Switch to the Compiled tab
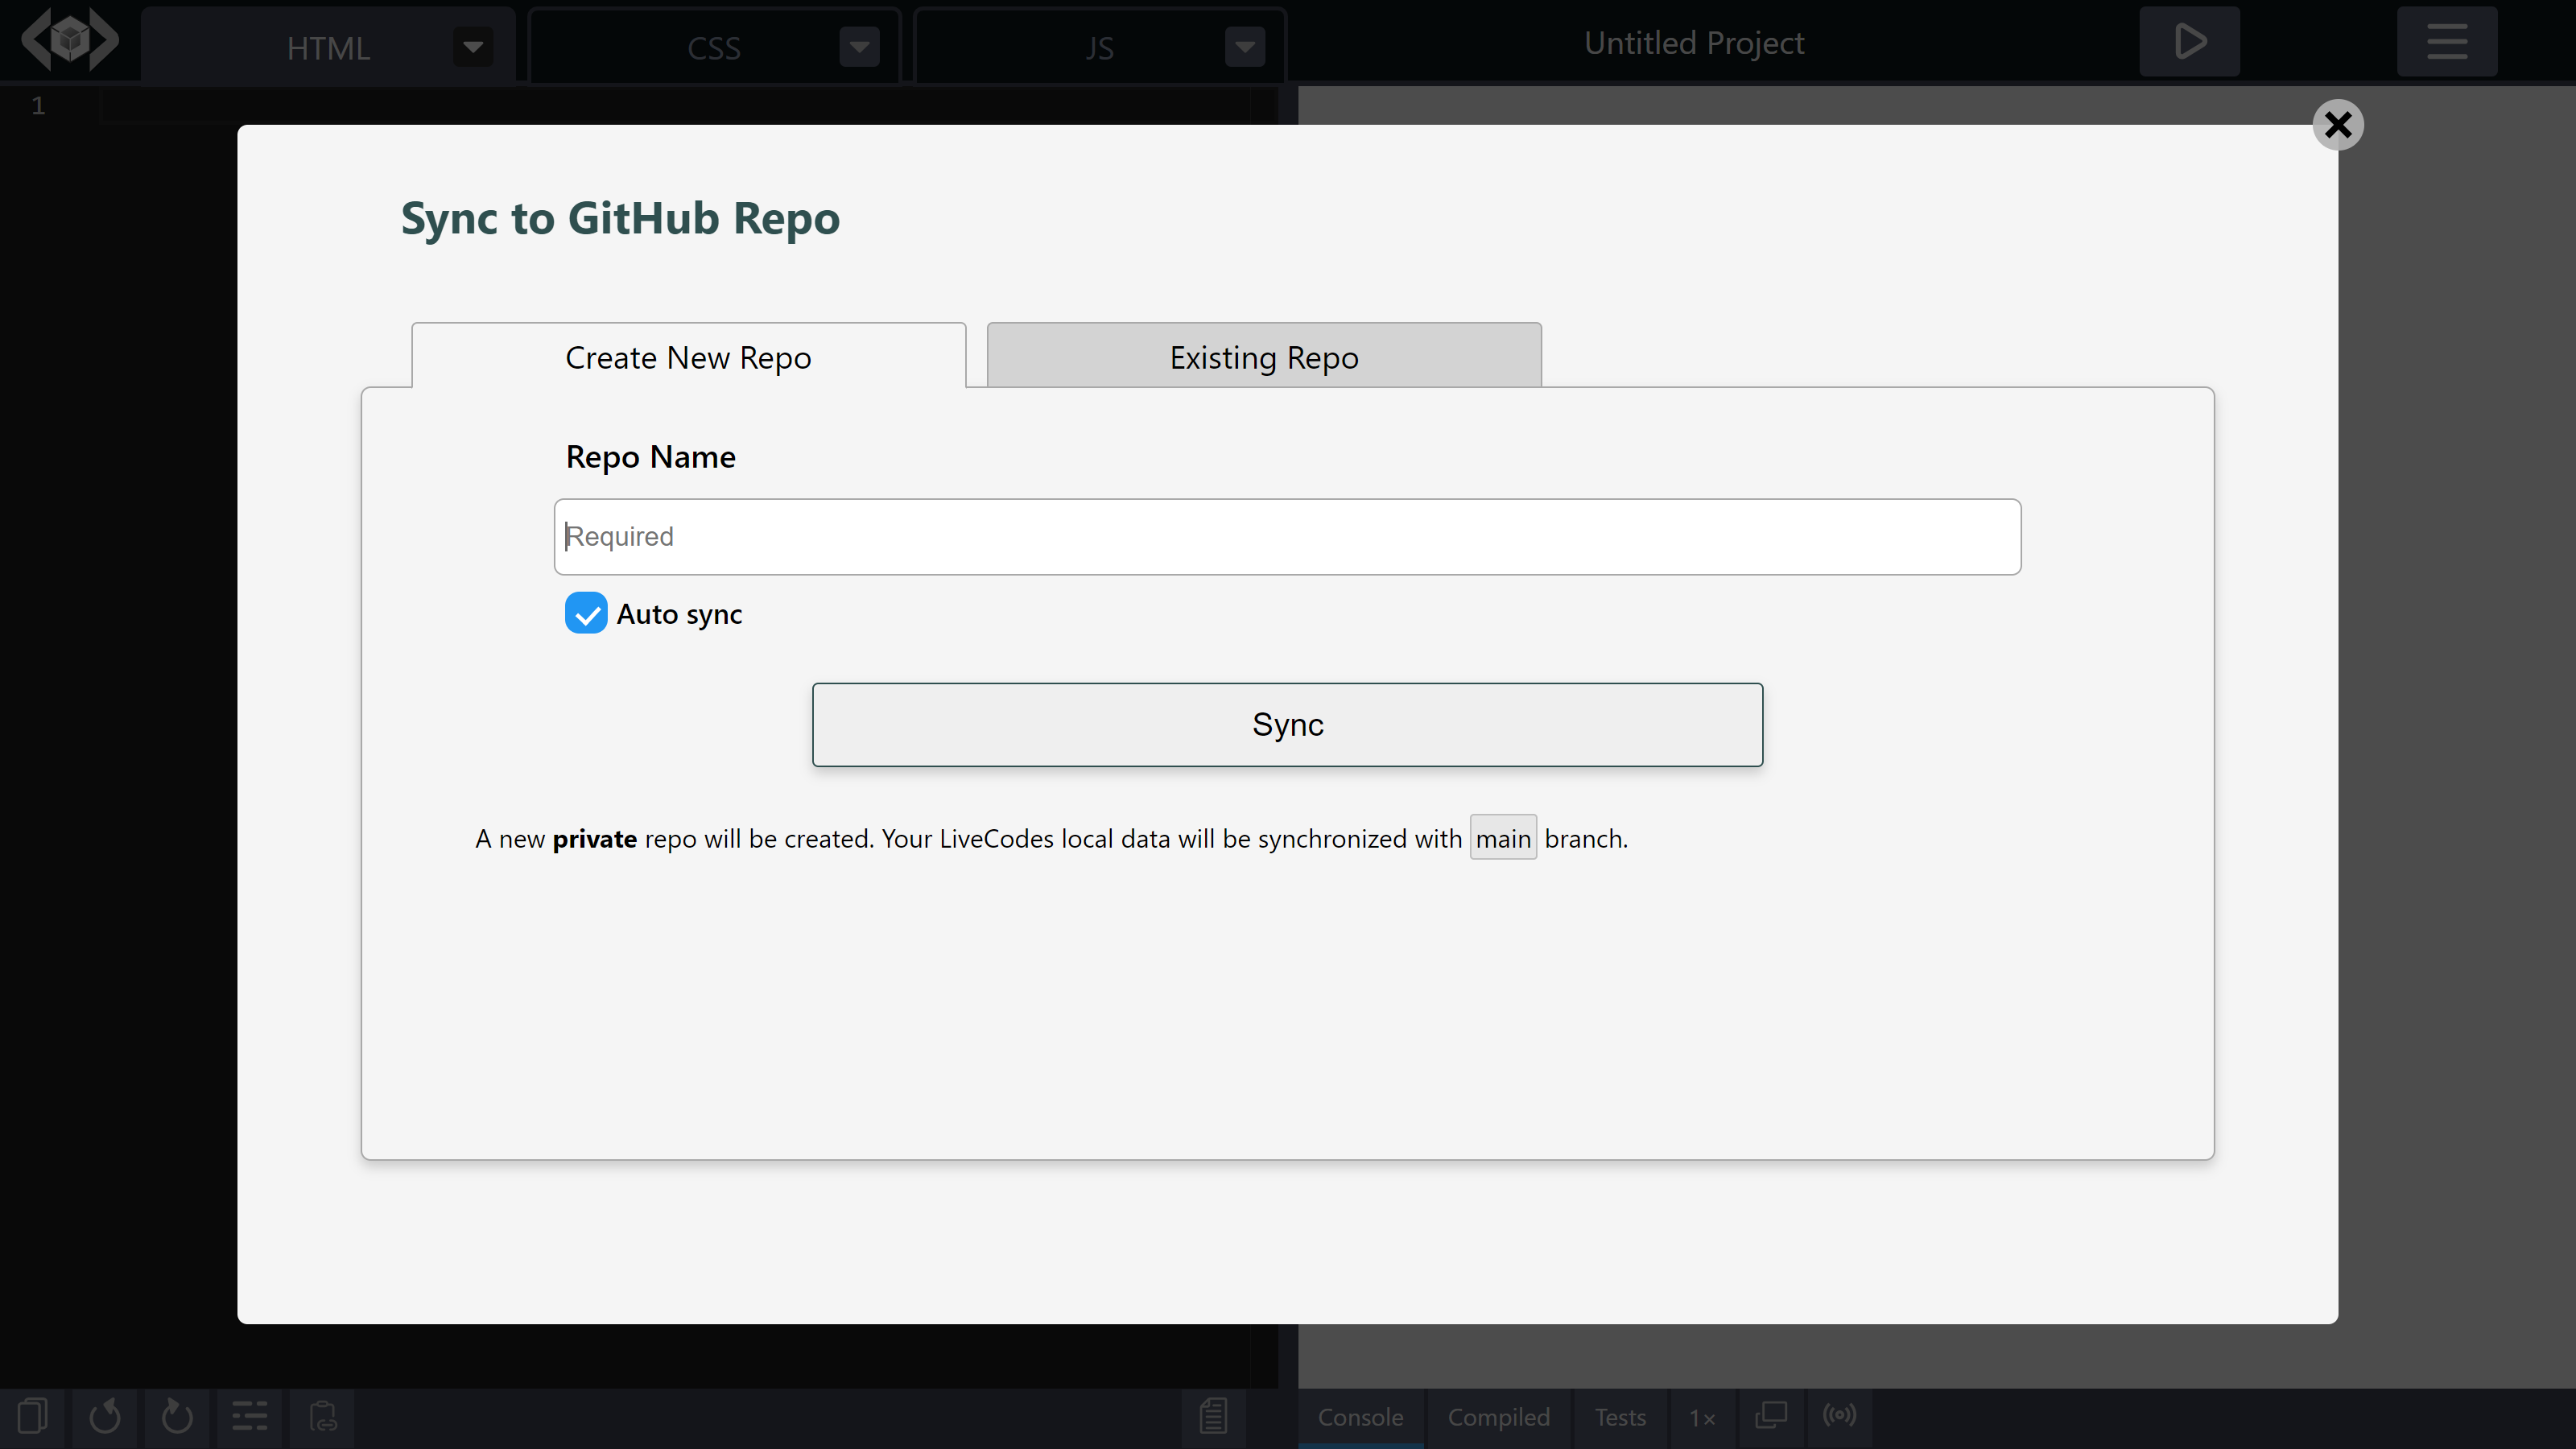 click(x=1498, y=1417)
